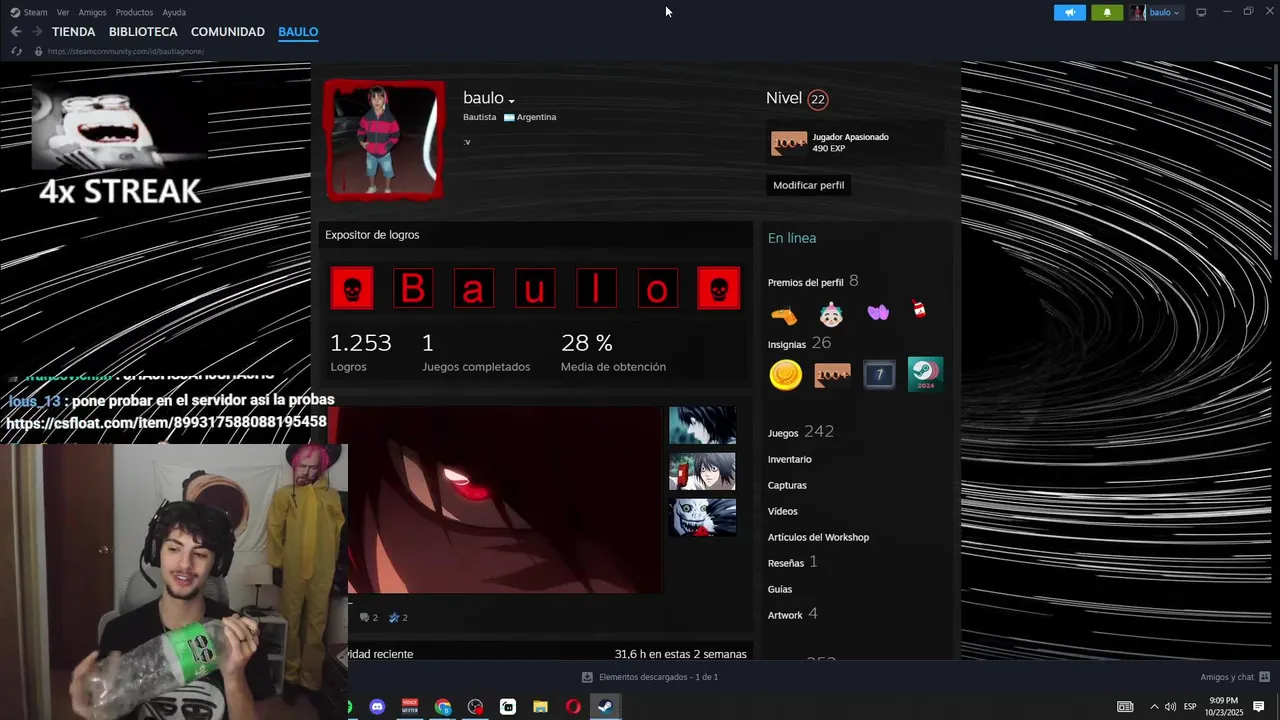Open Artículos del Workshop link

818,537
